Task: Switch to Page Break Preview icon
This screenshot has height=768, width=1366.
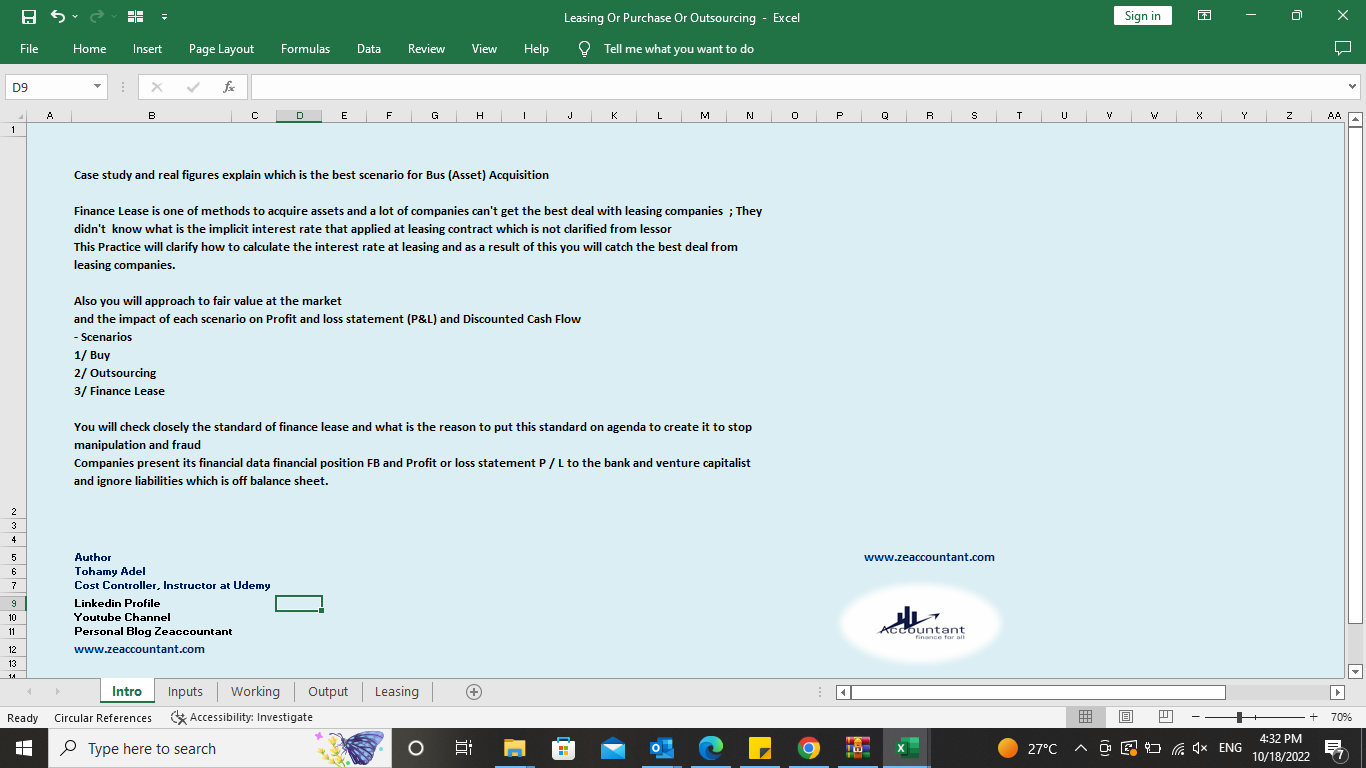Action: pyautogui.click(x=1165, y=717)
